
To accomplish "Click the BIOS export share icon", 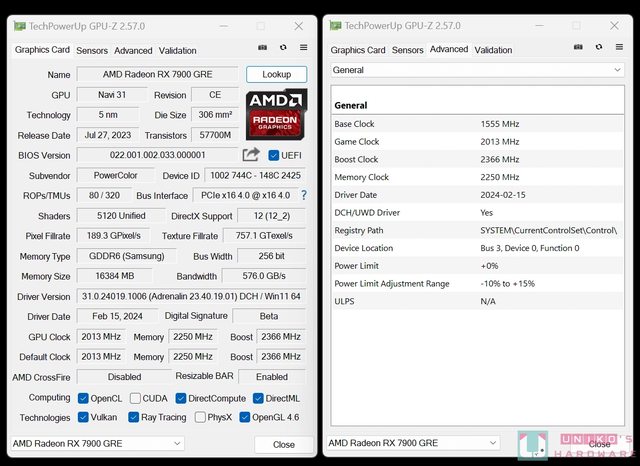I will pyautogui.click(x=250, y=155).
